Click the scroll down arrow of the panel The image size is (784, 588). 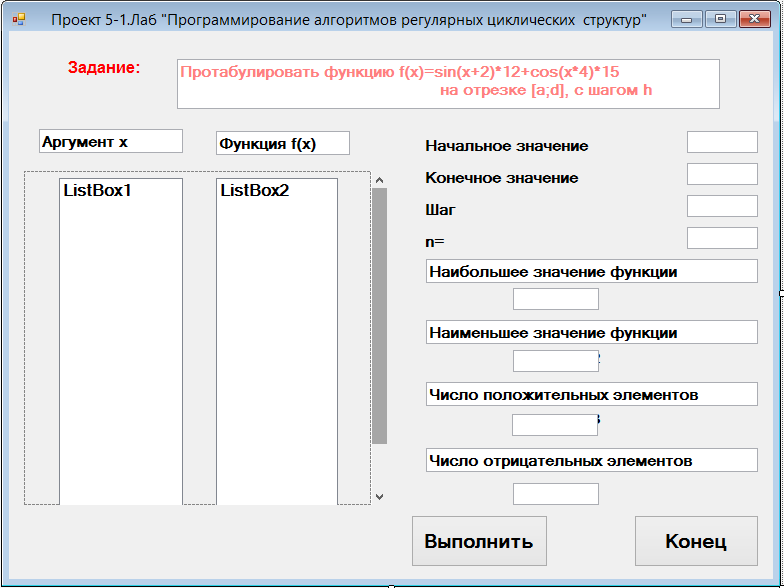pyautogui.click(x=380, y=496)
